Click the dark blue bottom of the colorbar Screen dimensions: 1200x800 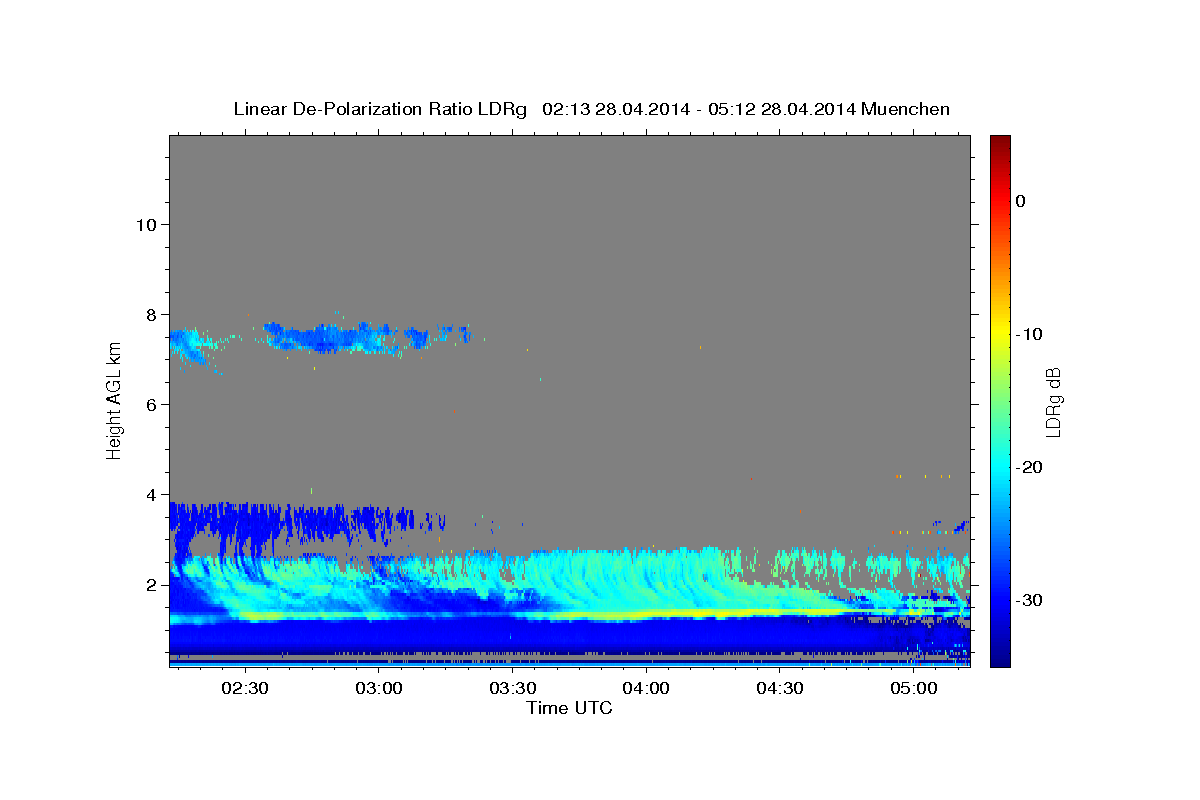point(1000,655)
